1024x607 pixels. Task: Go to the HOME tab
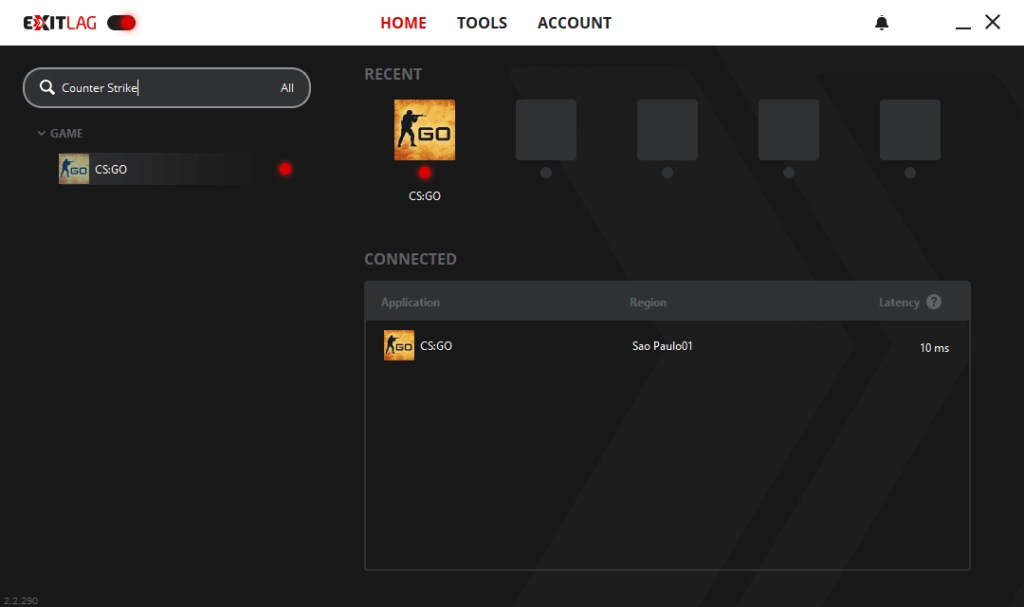(403, 22)
